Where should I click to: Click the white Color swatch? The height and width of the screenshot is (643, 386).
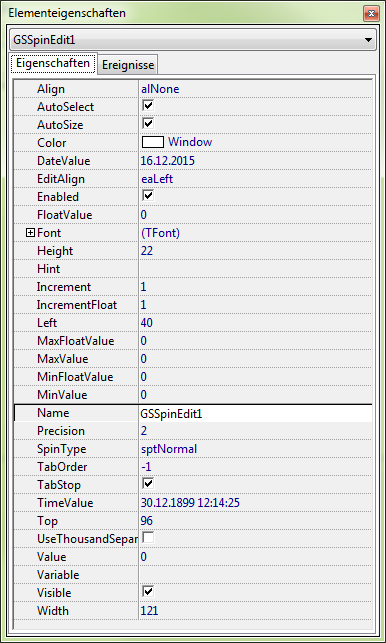click(153, 143)
